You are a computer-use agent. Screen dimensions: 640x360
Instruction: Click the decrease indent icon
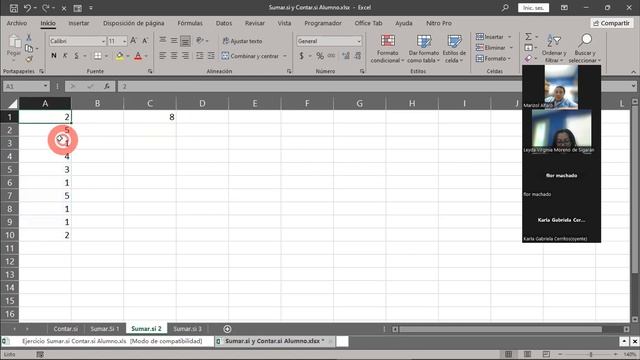point(200,56)
